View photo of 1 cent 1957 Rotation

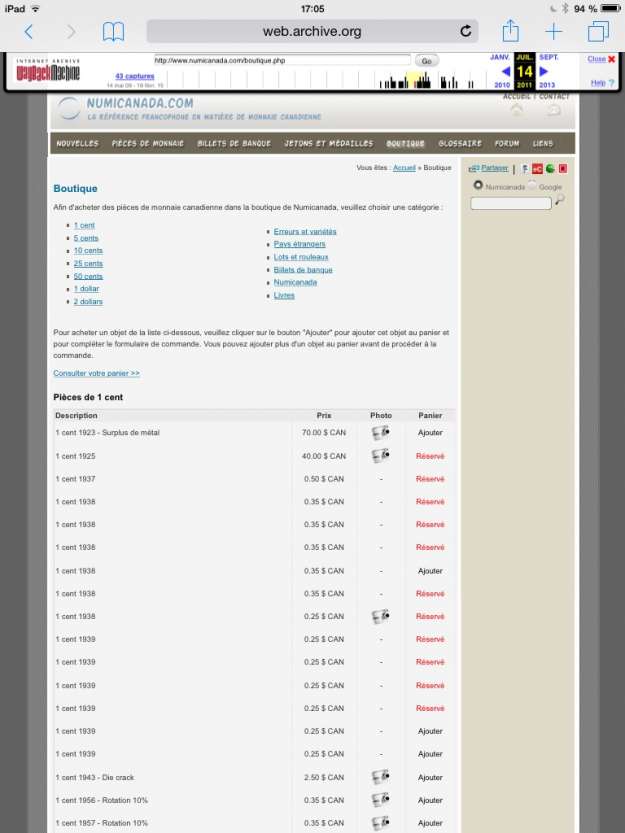coord(381,823)
